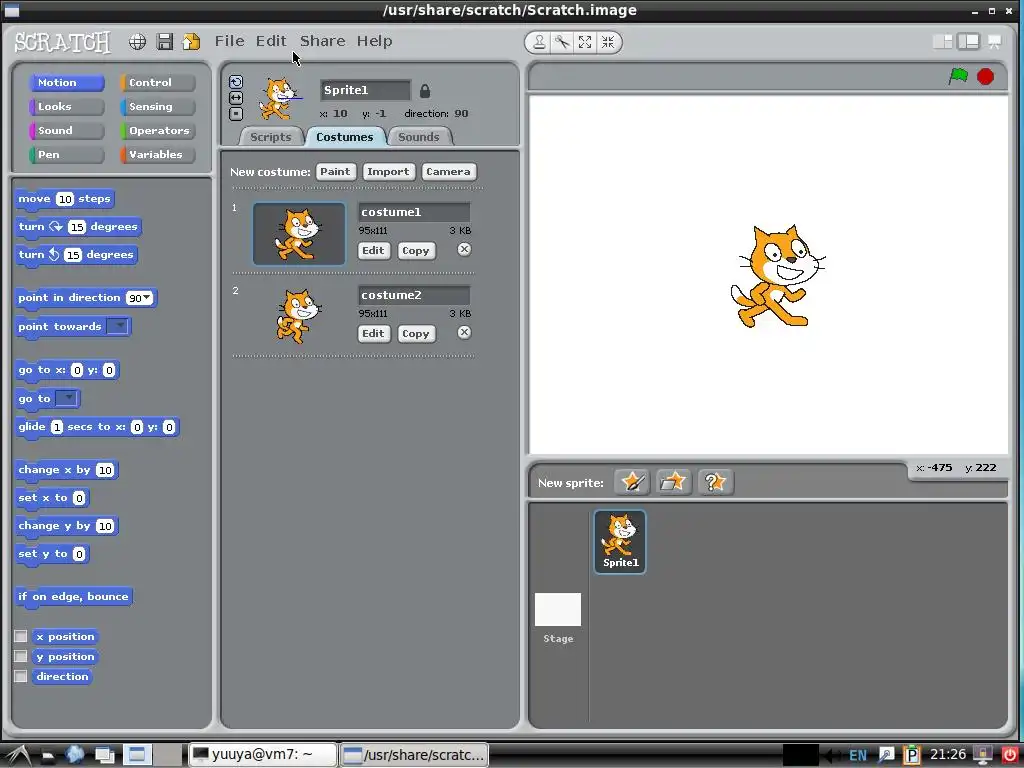Open the Help menu
This screenshot has height=768, width=1024.
(x=374, y=41)
